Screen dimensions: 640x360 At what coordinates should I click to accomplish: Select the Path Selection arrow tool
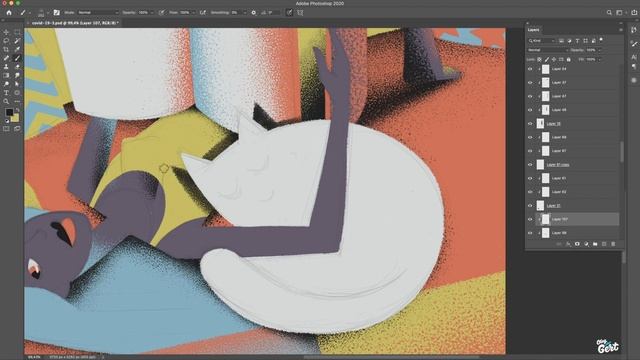[x=17, y=84]
